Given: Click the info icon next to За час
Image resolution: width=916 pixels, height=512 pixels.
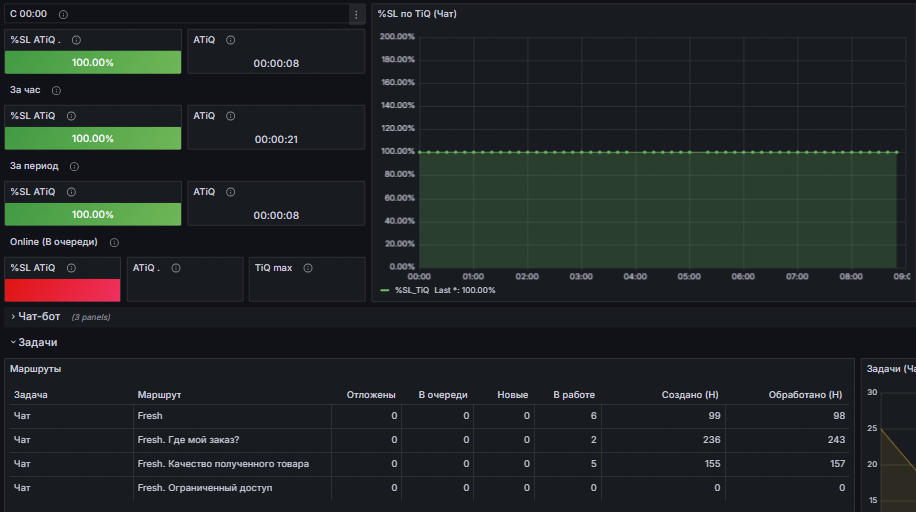Looking at the screenshot, I should [56, 91].
